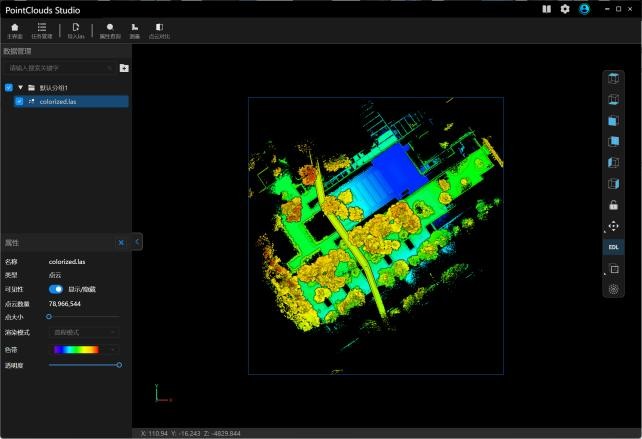
Task: Uncheck the colorized.las checkbox
Action: click(19, 101)
